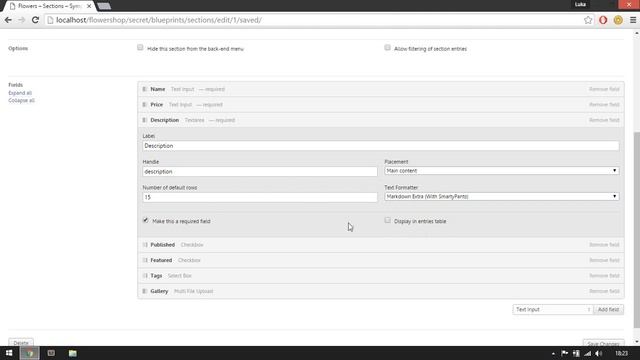Expand the Gallery field row

(380, 291)
